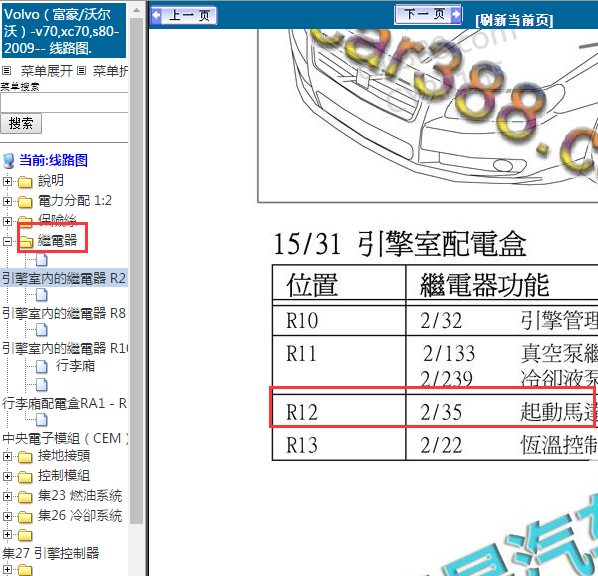Click page icon above 中央電子模組
Viewport: 598px width, 576px height.
(42, 420)
